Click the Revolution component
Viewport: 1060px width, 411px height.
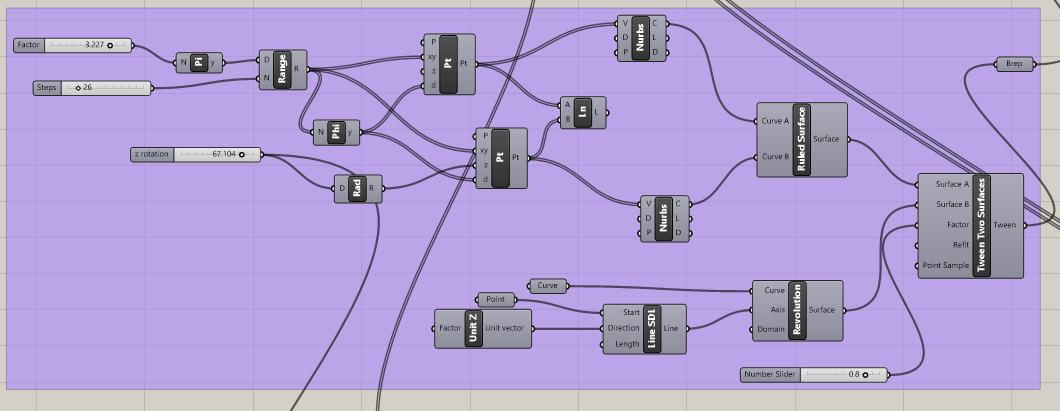click(x=796, y=310)
